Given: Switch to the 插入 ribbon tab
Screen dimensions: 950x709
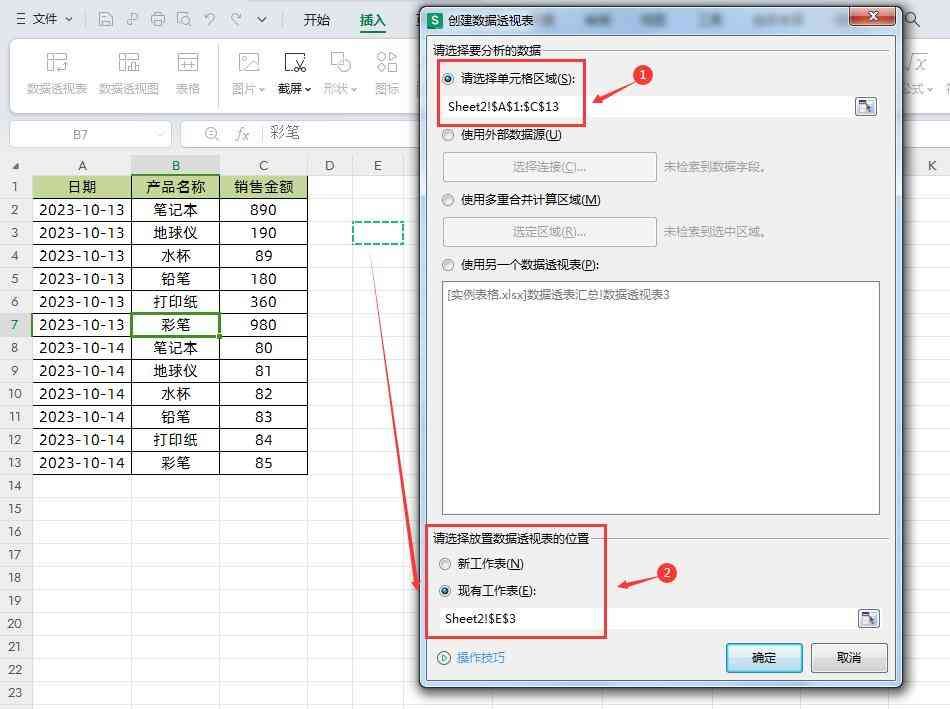Looking at the screenshot, I should pyautogui.click(x=372, y=20).
